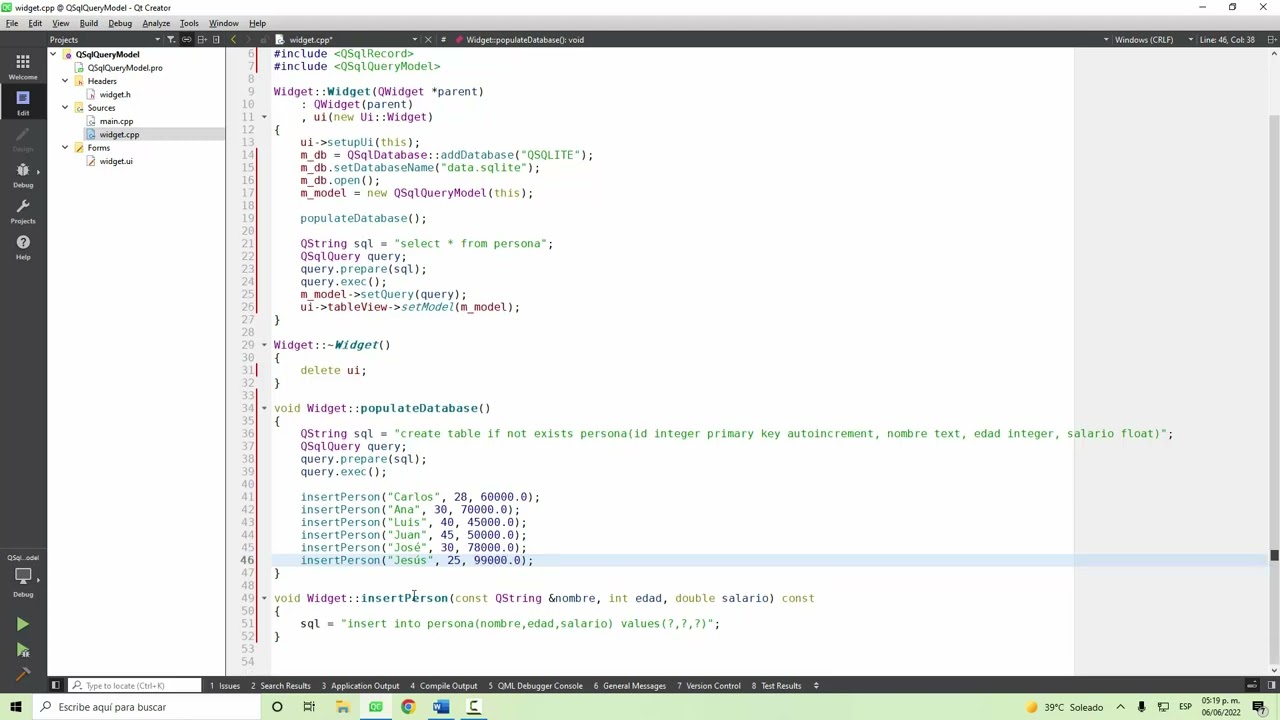Open Microsoft Word from the taskbar
Image resolution: width=1280 pixels, height=720 pixels.
441,707
